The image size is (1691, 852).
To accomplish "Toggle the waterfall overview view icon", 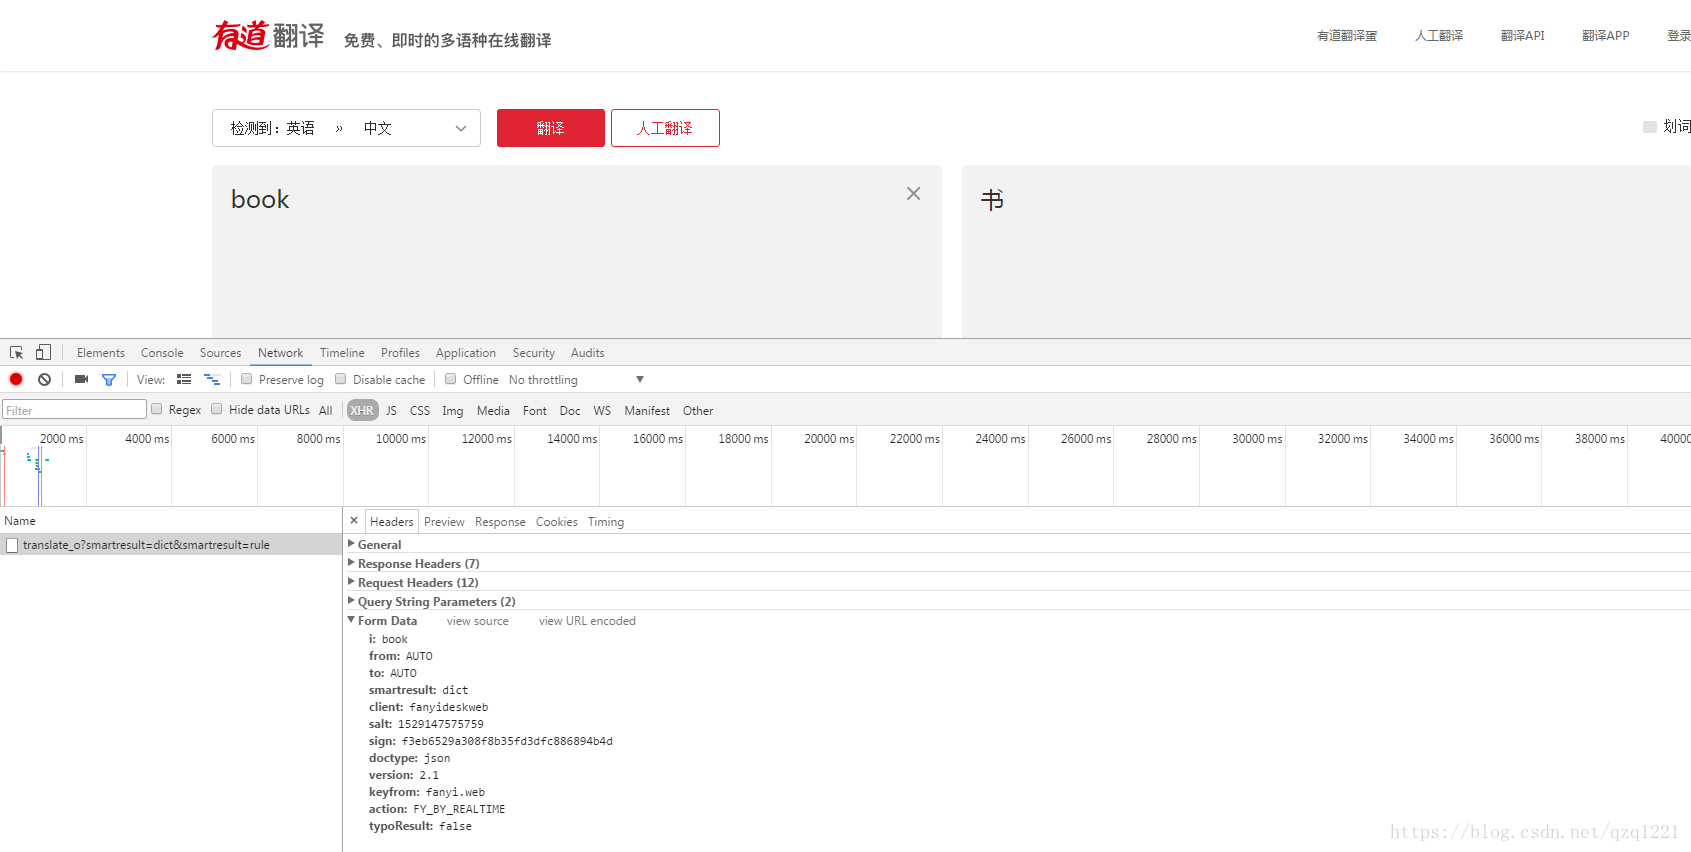I will 212,380.
